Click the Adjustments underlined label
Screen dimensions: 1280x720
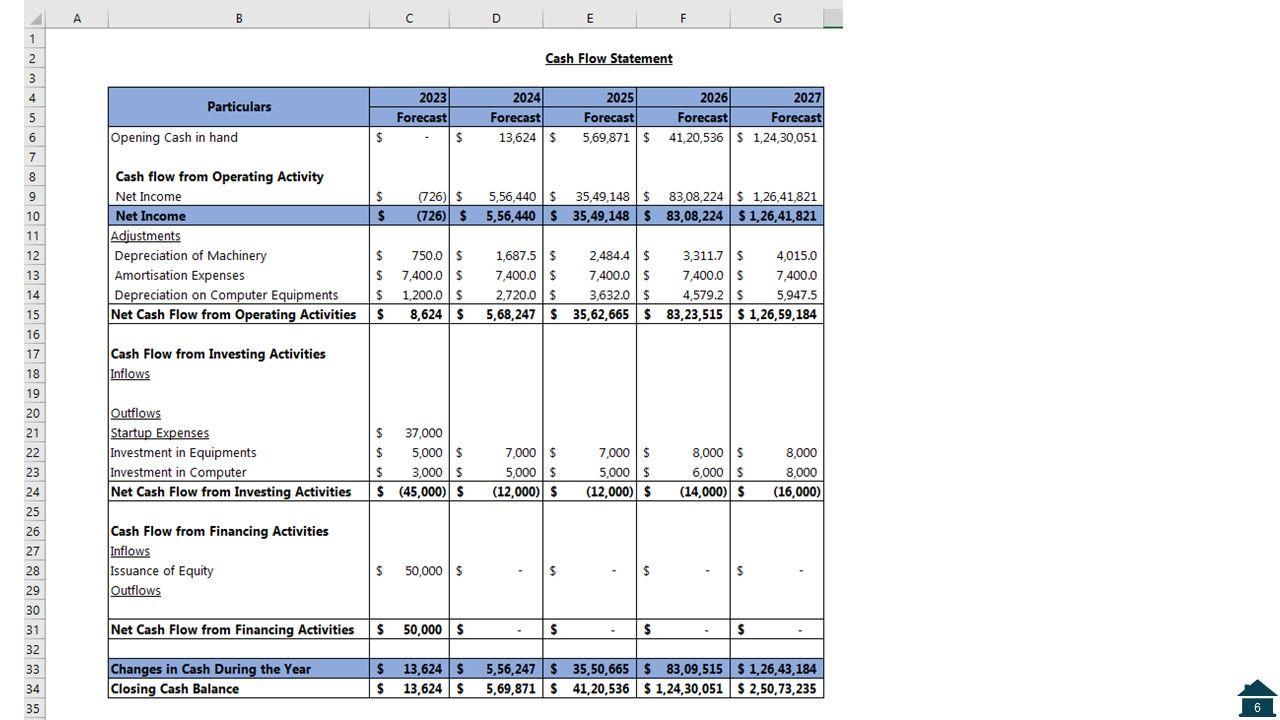pyautogui.click(x=146, y=236)
